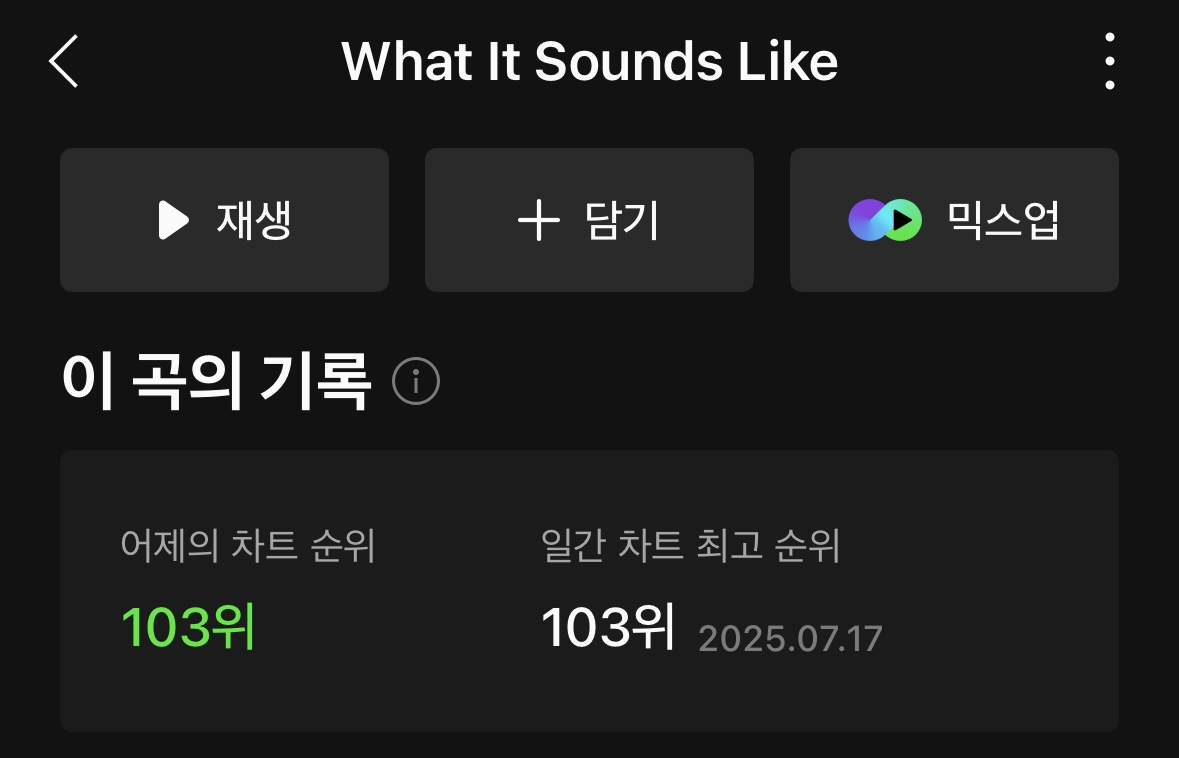Open the three-dot more options menu
1179x758 pixels.
1110,61
